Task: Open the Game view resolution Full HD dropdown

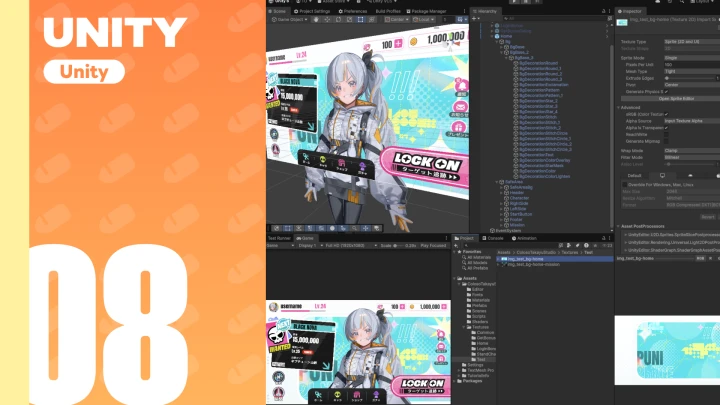Action: (349, 246)
